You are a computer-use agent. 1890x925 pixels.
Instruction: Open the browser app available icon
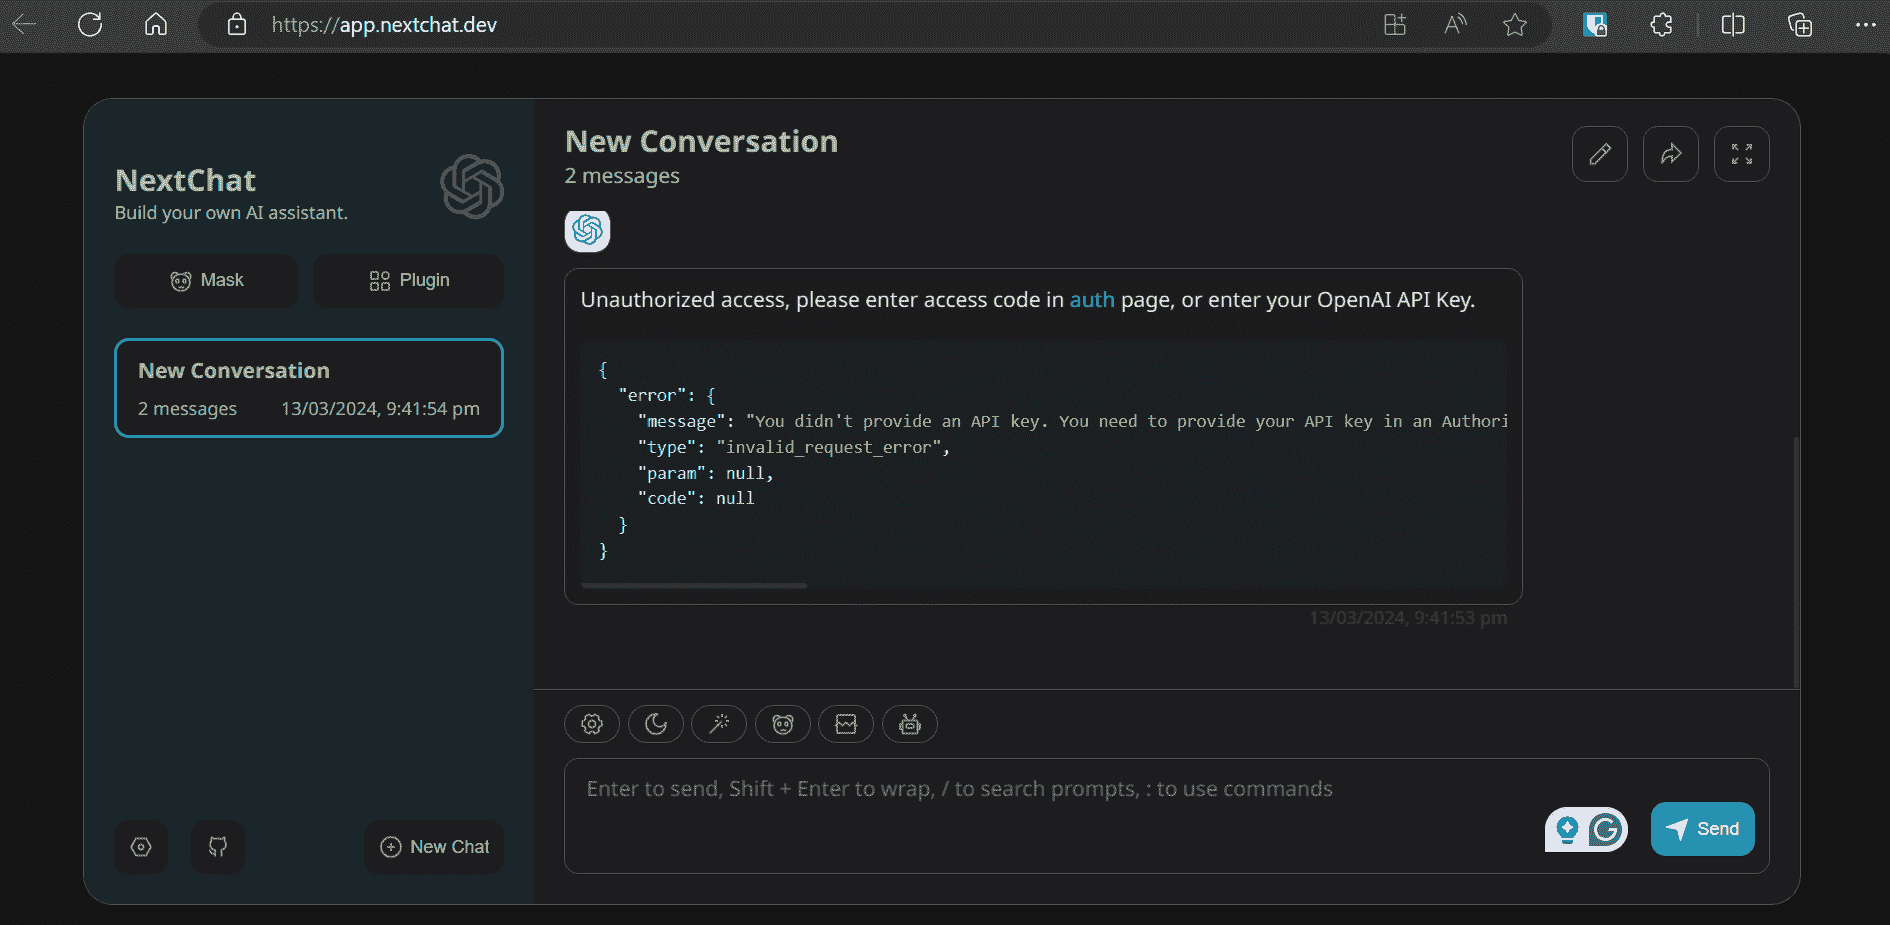(x=1395, y=24)
